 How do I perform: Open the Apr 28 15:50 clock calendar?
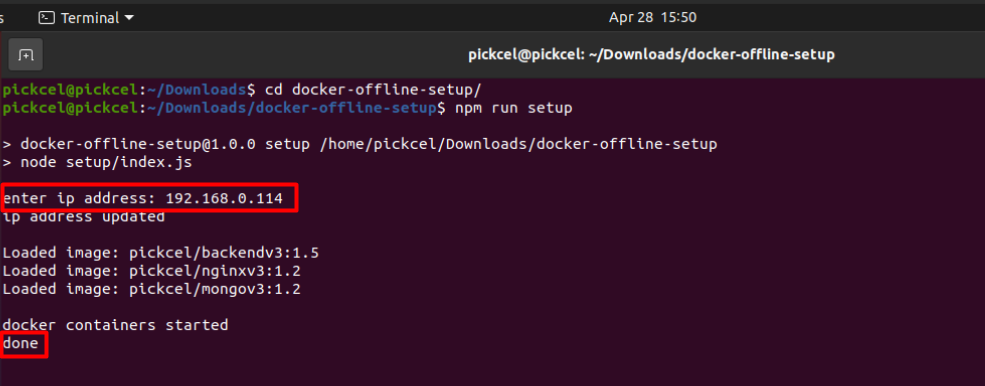point(653,18)
